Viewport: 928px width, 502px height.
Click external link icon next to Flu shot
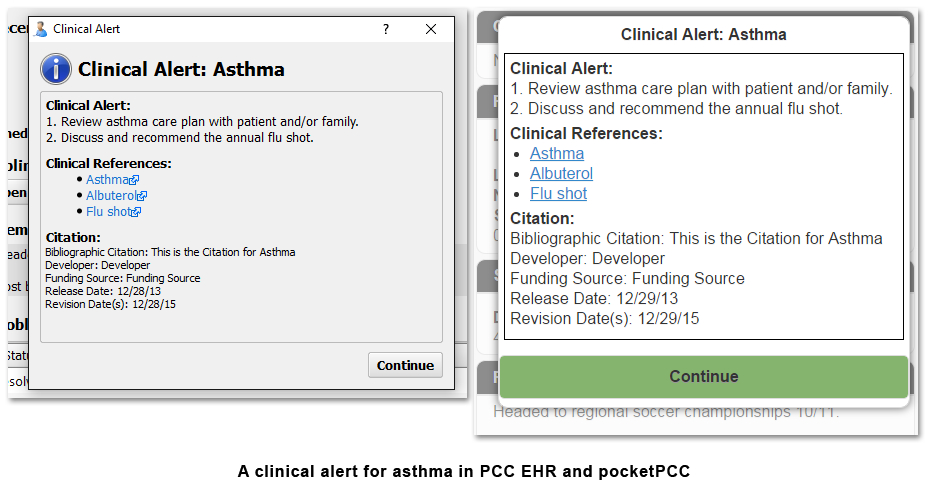coord(136,212)
